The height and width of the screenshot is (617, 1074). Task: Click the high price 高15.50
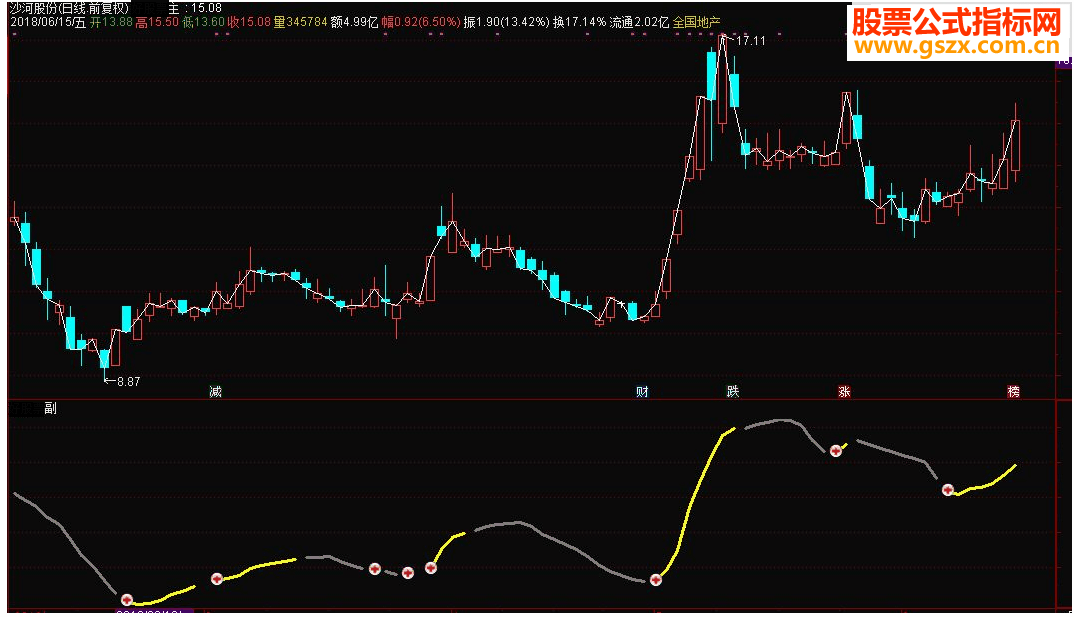click(157, 22)
